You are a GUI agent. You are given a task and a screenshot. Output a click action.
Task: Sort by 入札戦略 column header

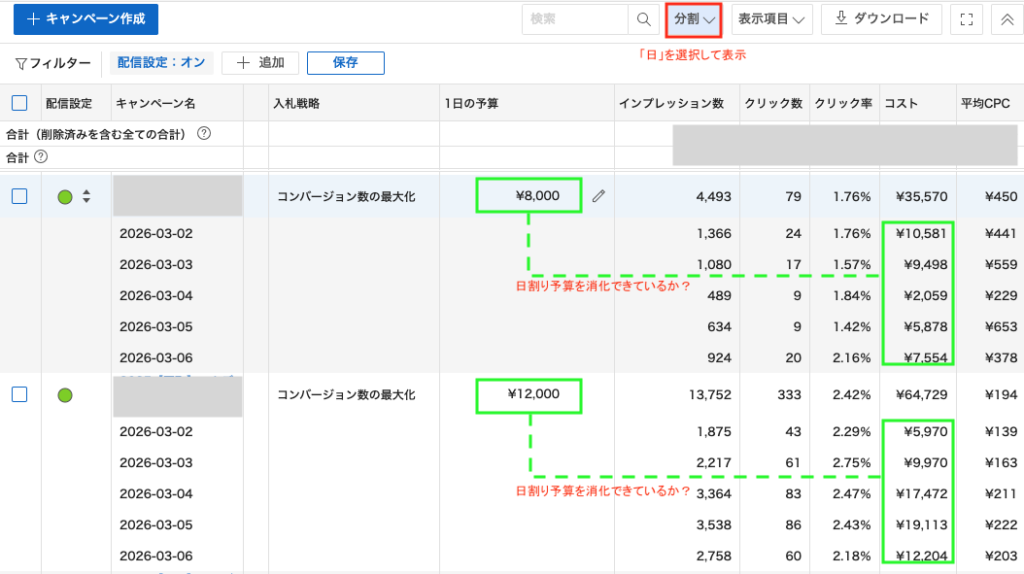click(296, 103)
